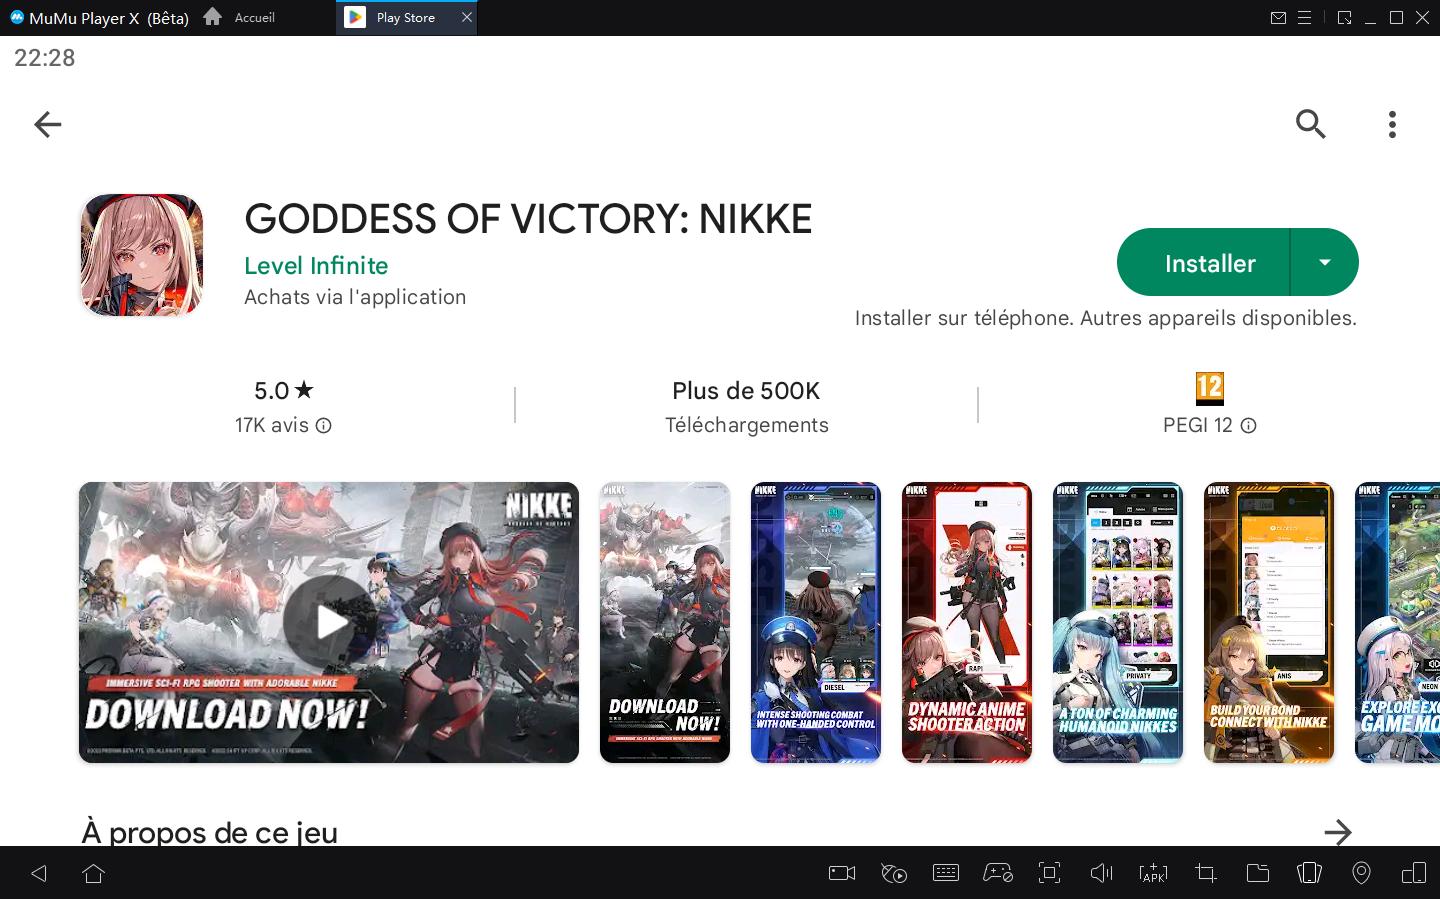The image size is (1440, 899).
Task: Open Level Infinite developer page
Action: pos(316,265)
